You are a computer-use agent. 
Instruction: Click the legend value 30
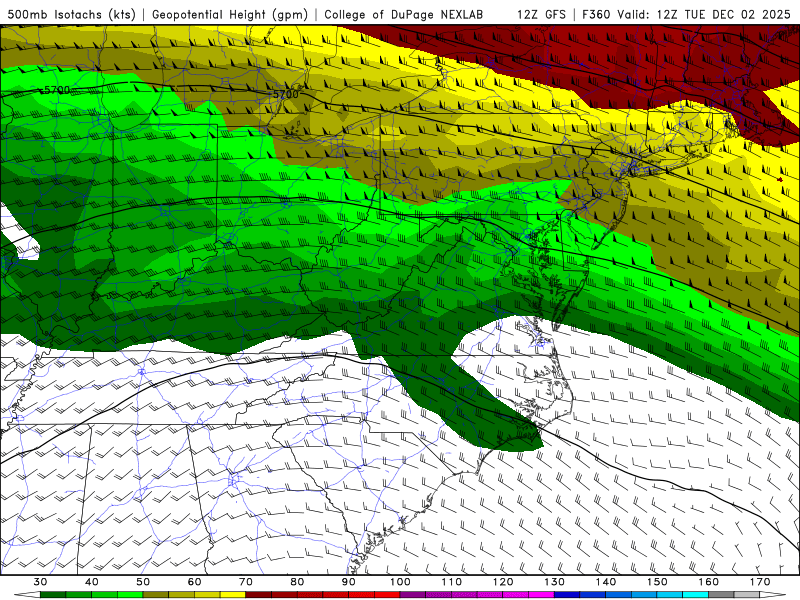point(40,582)
